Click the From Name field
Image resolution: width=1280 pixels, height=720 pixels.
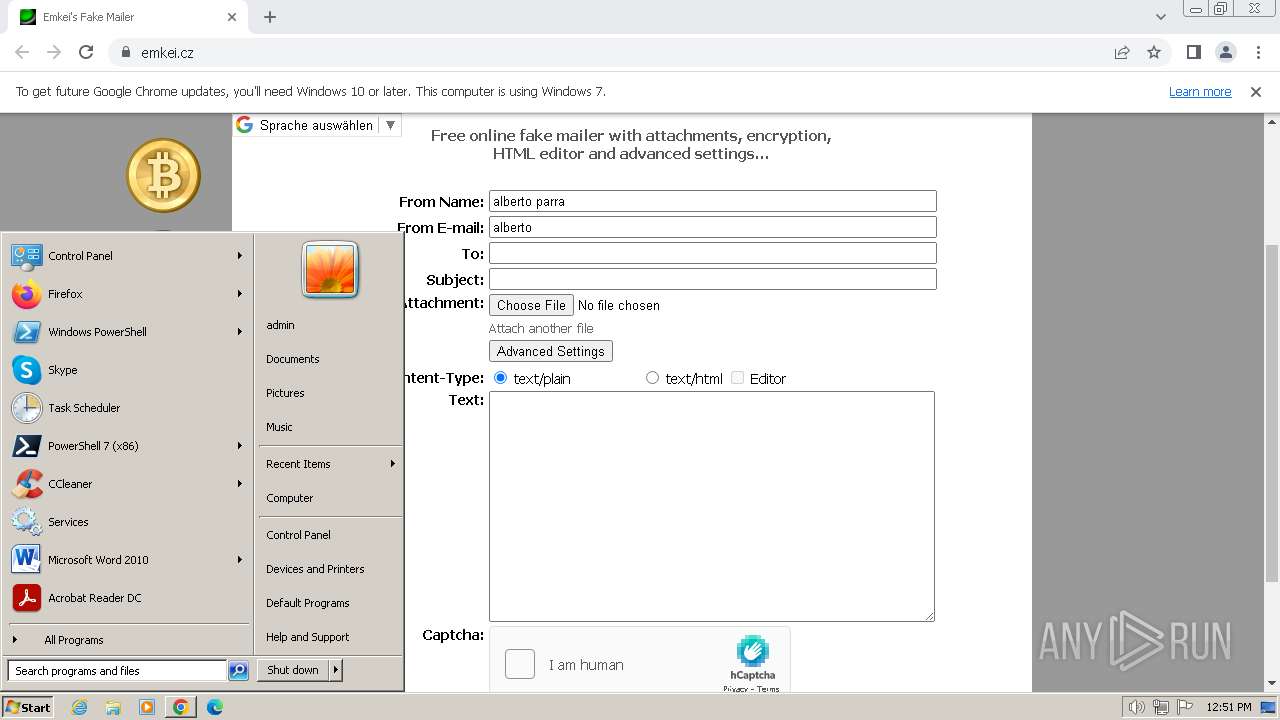pos(713,201)
